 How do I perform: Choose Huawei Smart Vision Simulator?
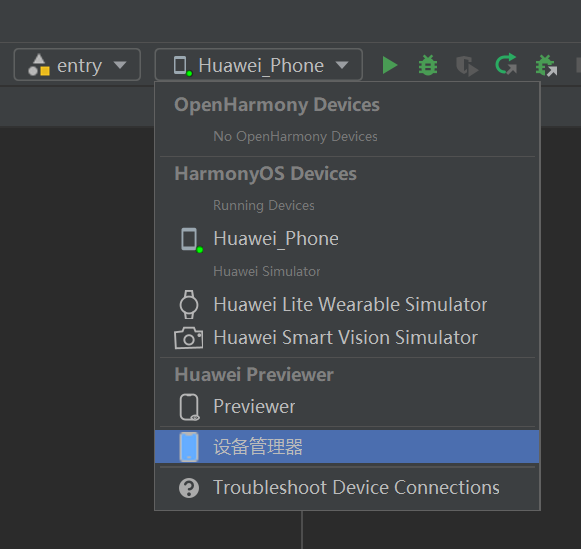pyautogui.click(x=347, y=337)
